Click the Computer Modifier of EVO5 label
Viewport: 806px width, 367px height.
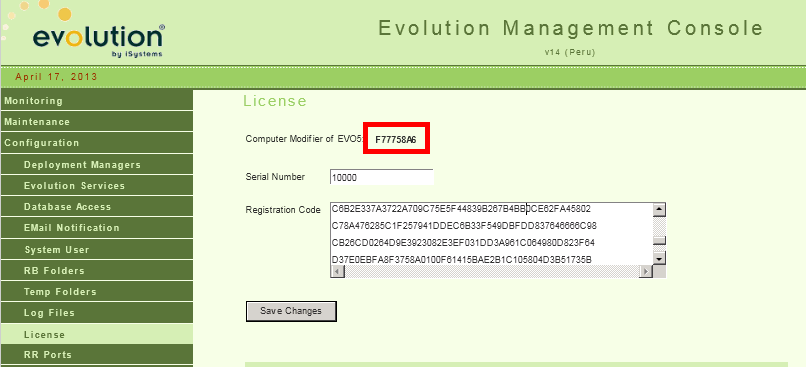[x=304, y=139]
